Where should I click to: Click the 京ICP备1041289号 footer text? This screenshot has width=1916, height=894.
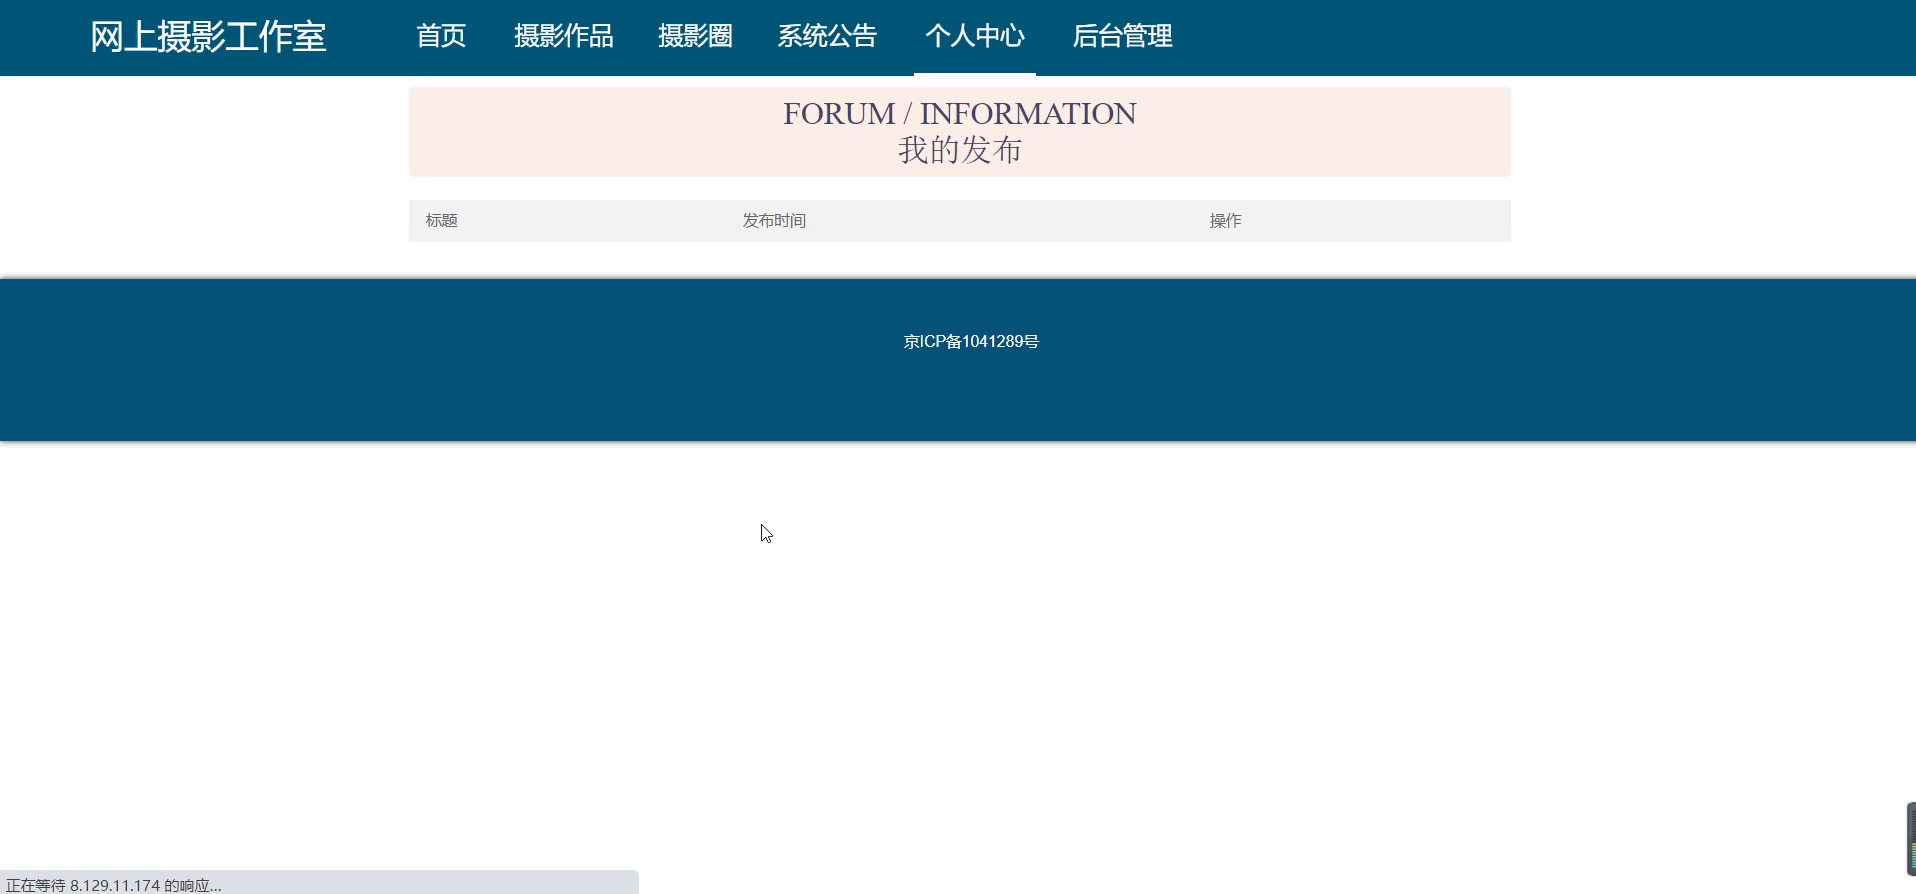[x=971, y=341]
